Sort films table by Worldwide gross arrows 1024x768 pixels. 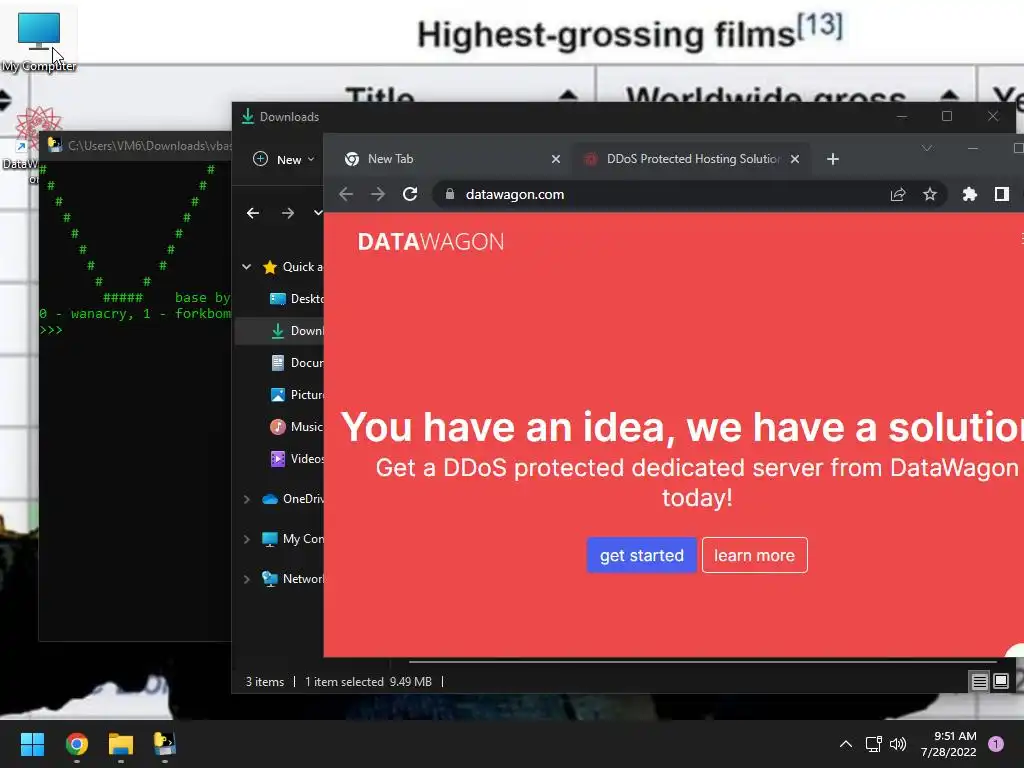coord(950,96)
